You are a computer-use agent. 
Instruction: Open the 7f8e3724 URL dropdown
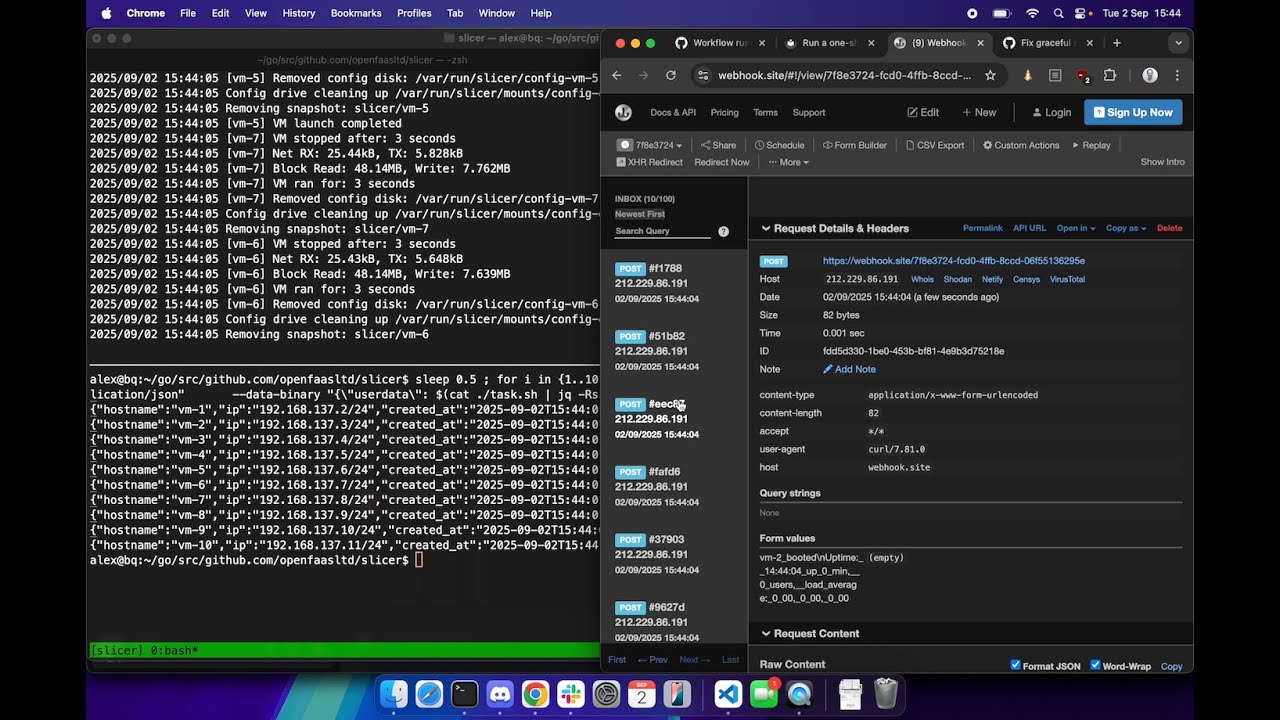tap(650, 145)
